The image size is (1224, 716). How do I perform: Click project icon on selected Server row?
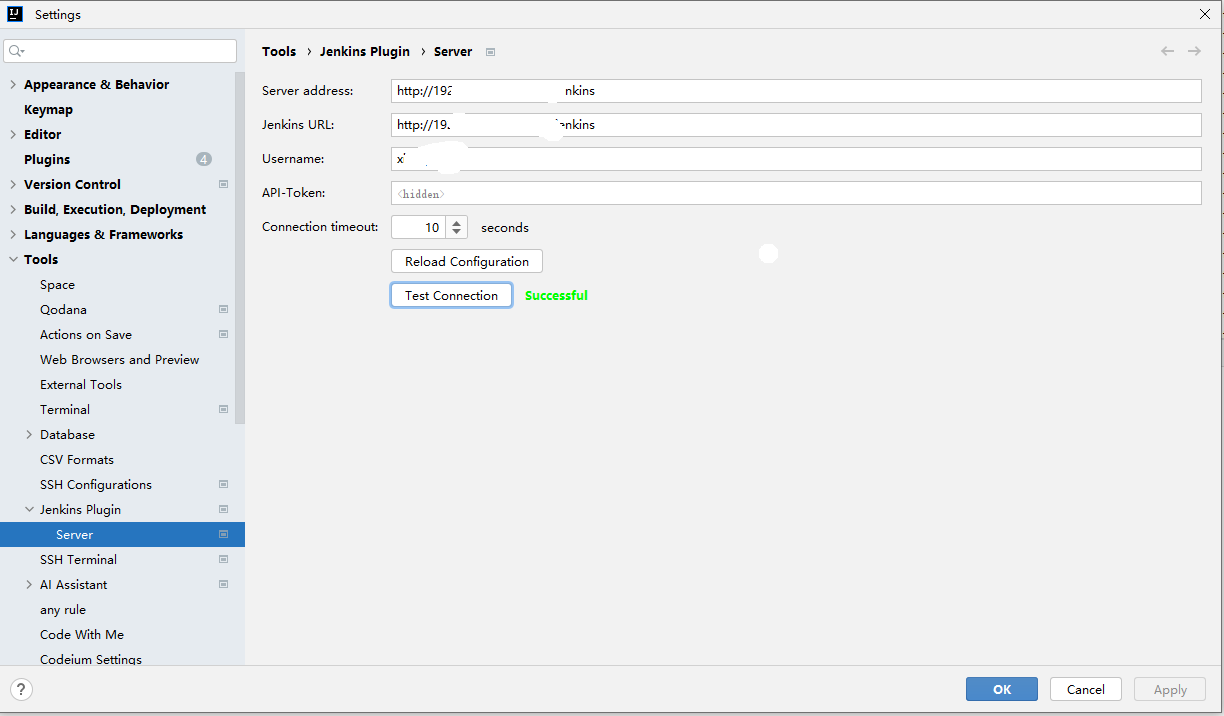[223, 534]
